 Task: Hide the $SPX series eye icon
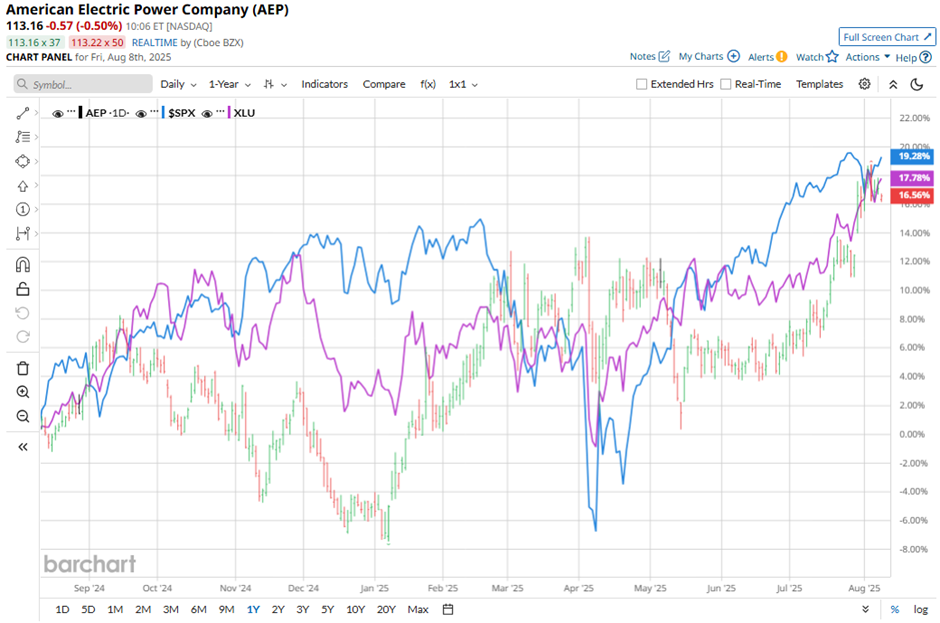point(141,113)
